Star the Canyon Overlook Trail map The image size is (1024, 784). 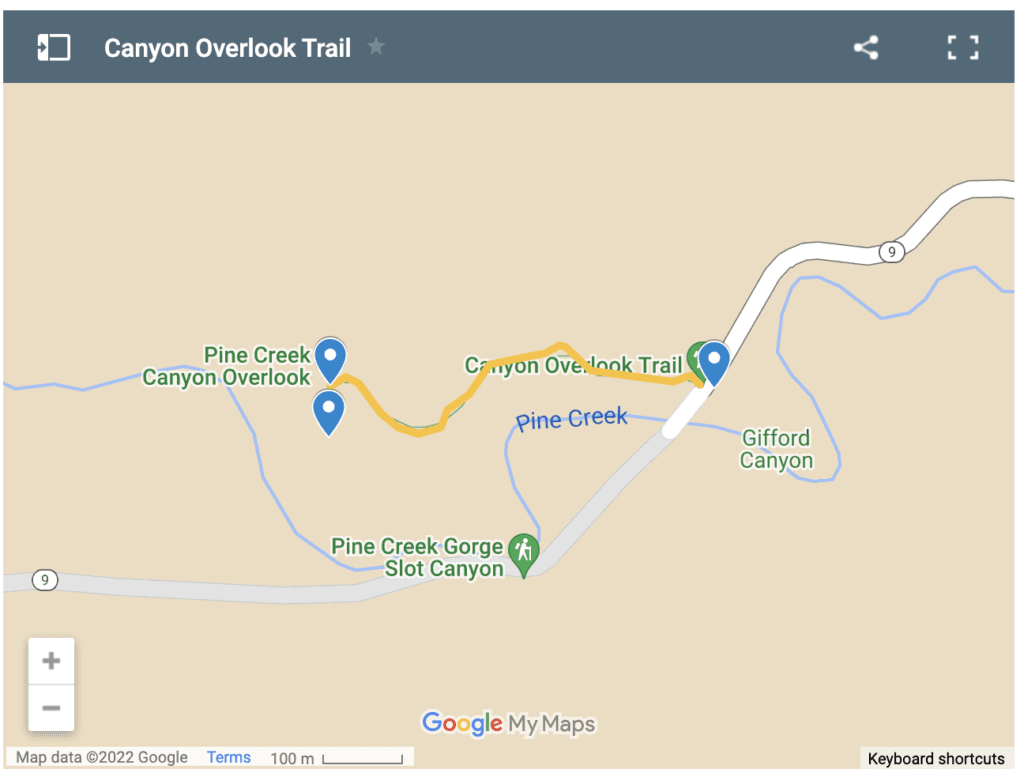376,46
